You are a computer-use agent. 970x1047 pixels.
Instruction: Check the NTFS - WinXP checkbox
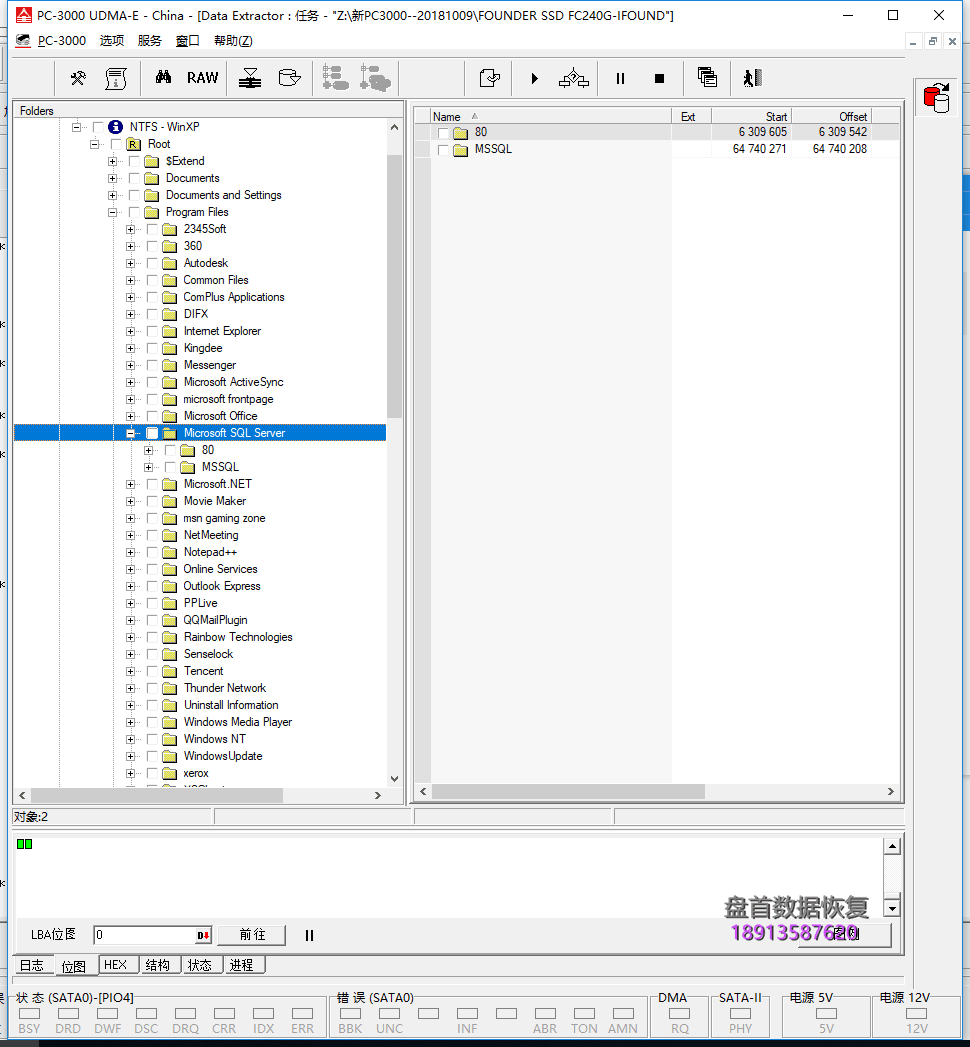pyautogui.click(x=98, y=127)
